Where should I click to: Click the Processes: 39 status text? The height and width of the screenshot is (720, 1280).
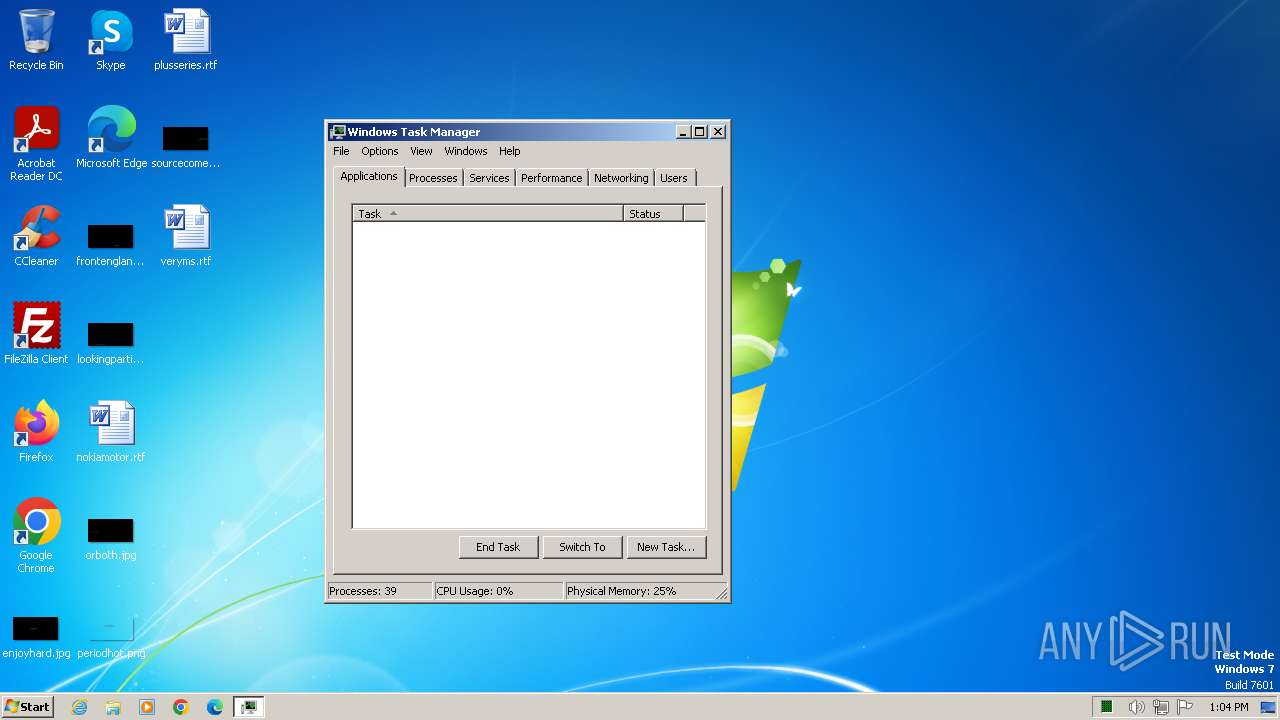tap(363, 591)
